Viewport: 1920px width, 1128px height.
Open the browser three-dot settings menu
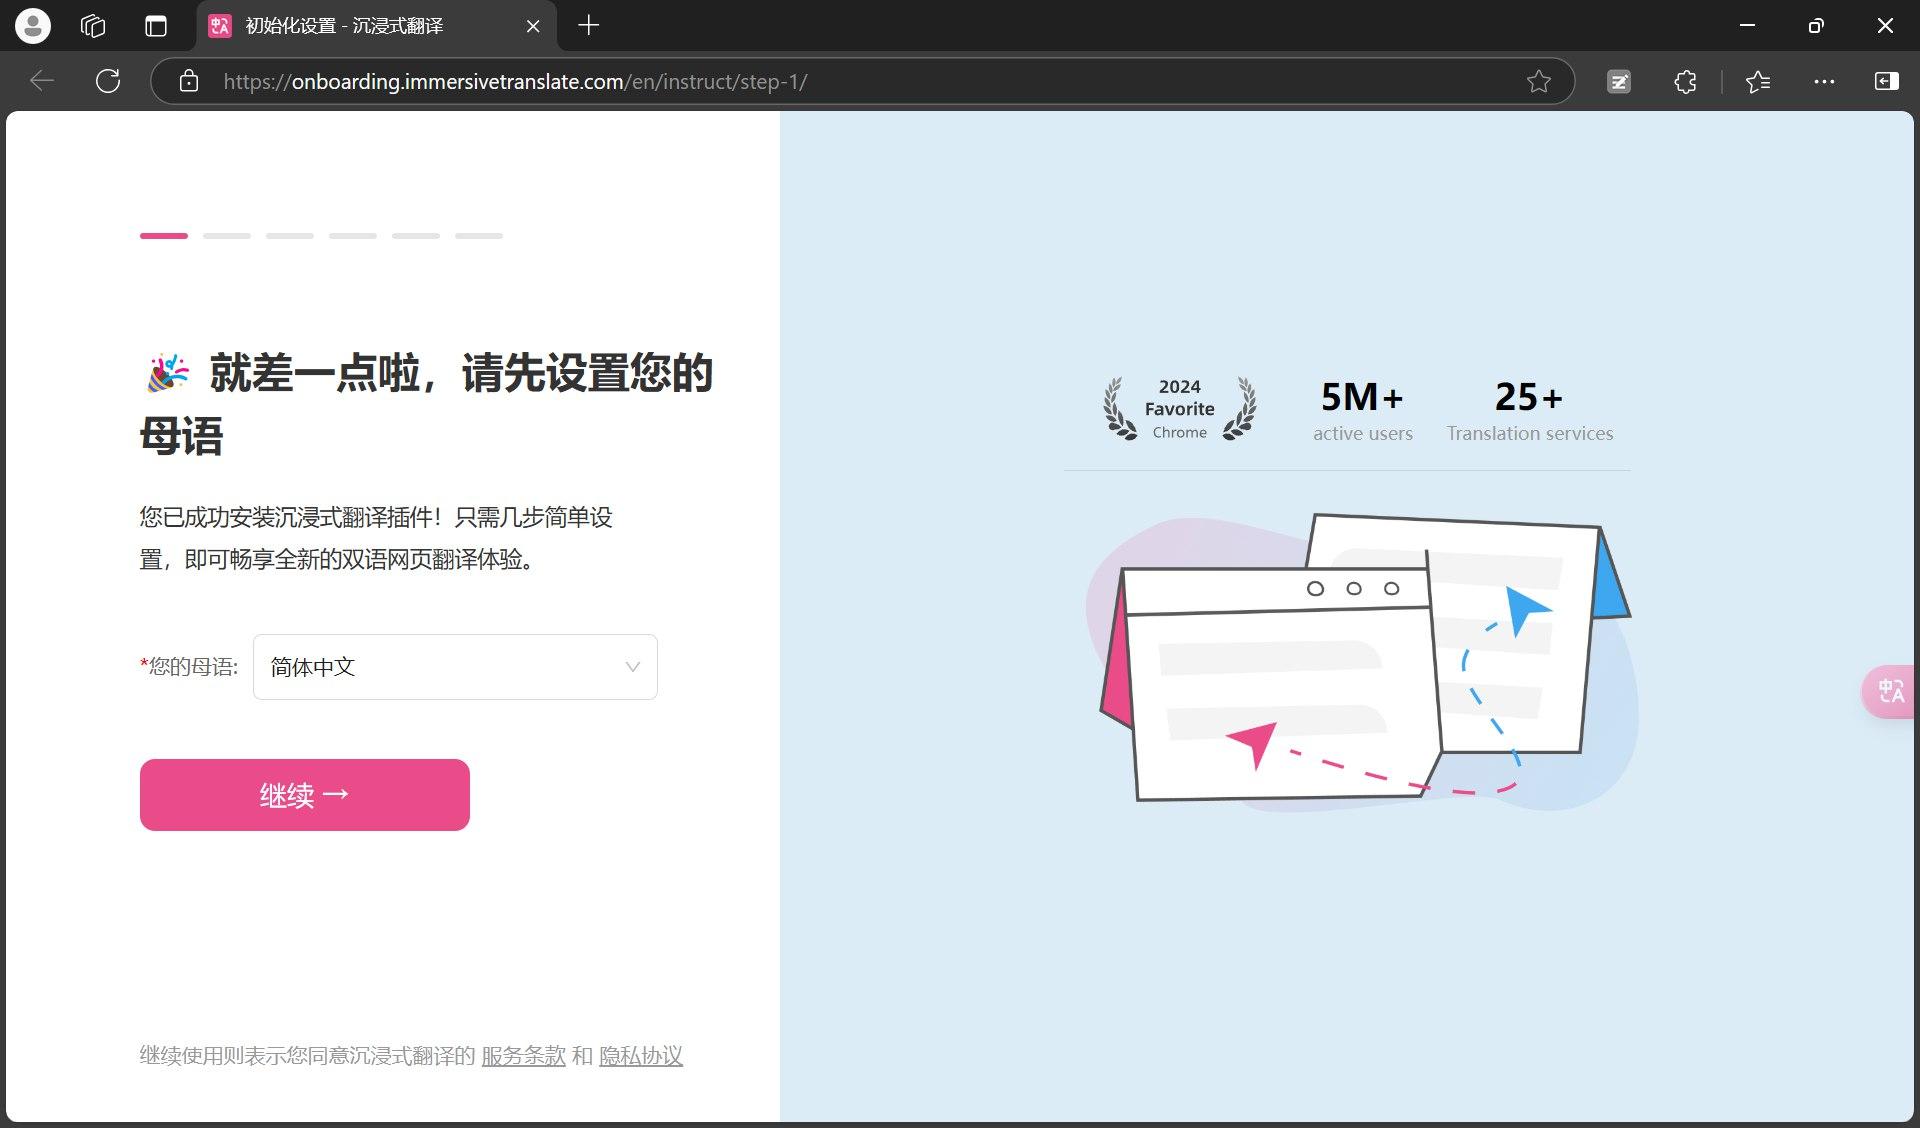tap(1824, 81)
